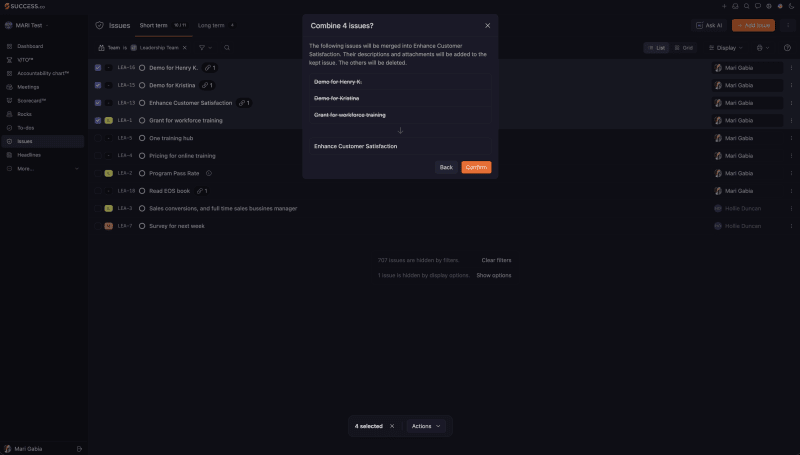Click the priority badge on LEA-3 Sales row
The image size is (800, 455).
click(x=109, y=208)
